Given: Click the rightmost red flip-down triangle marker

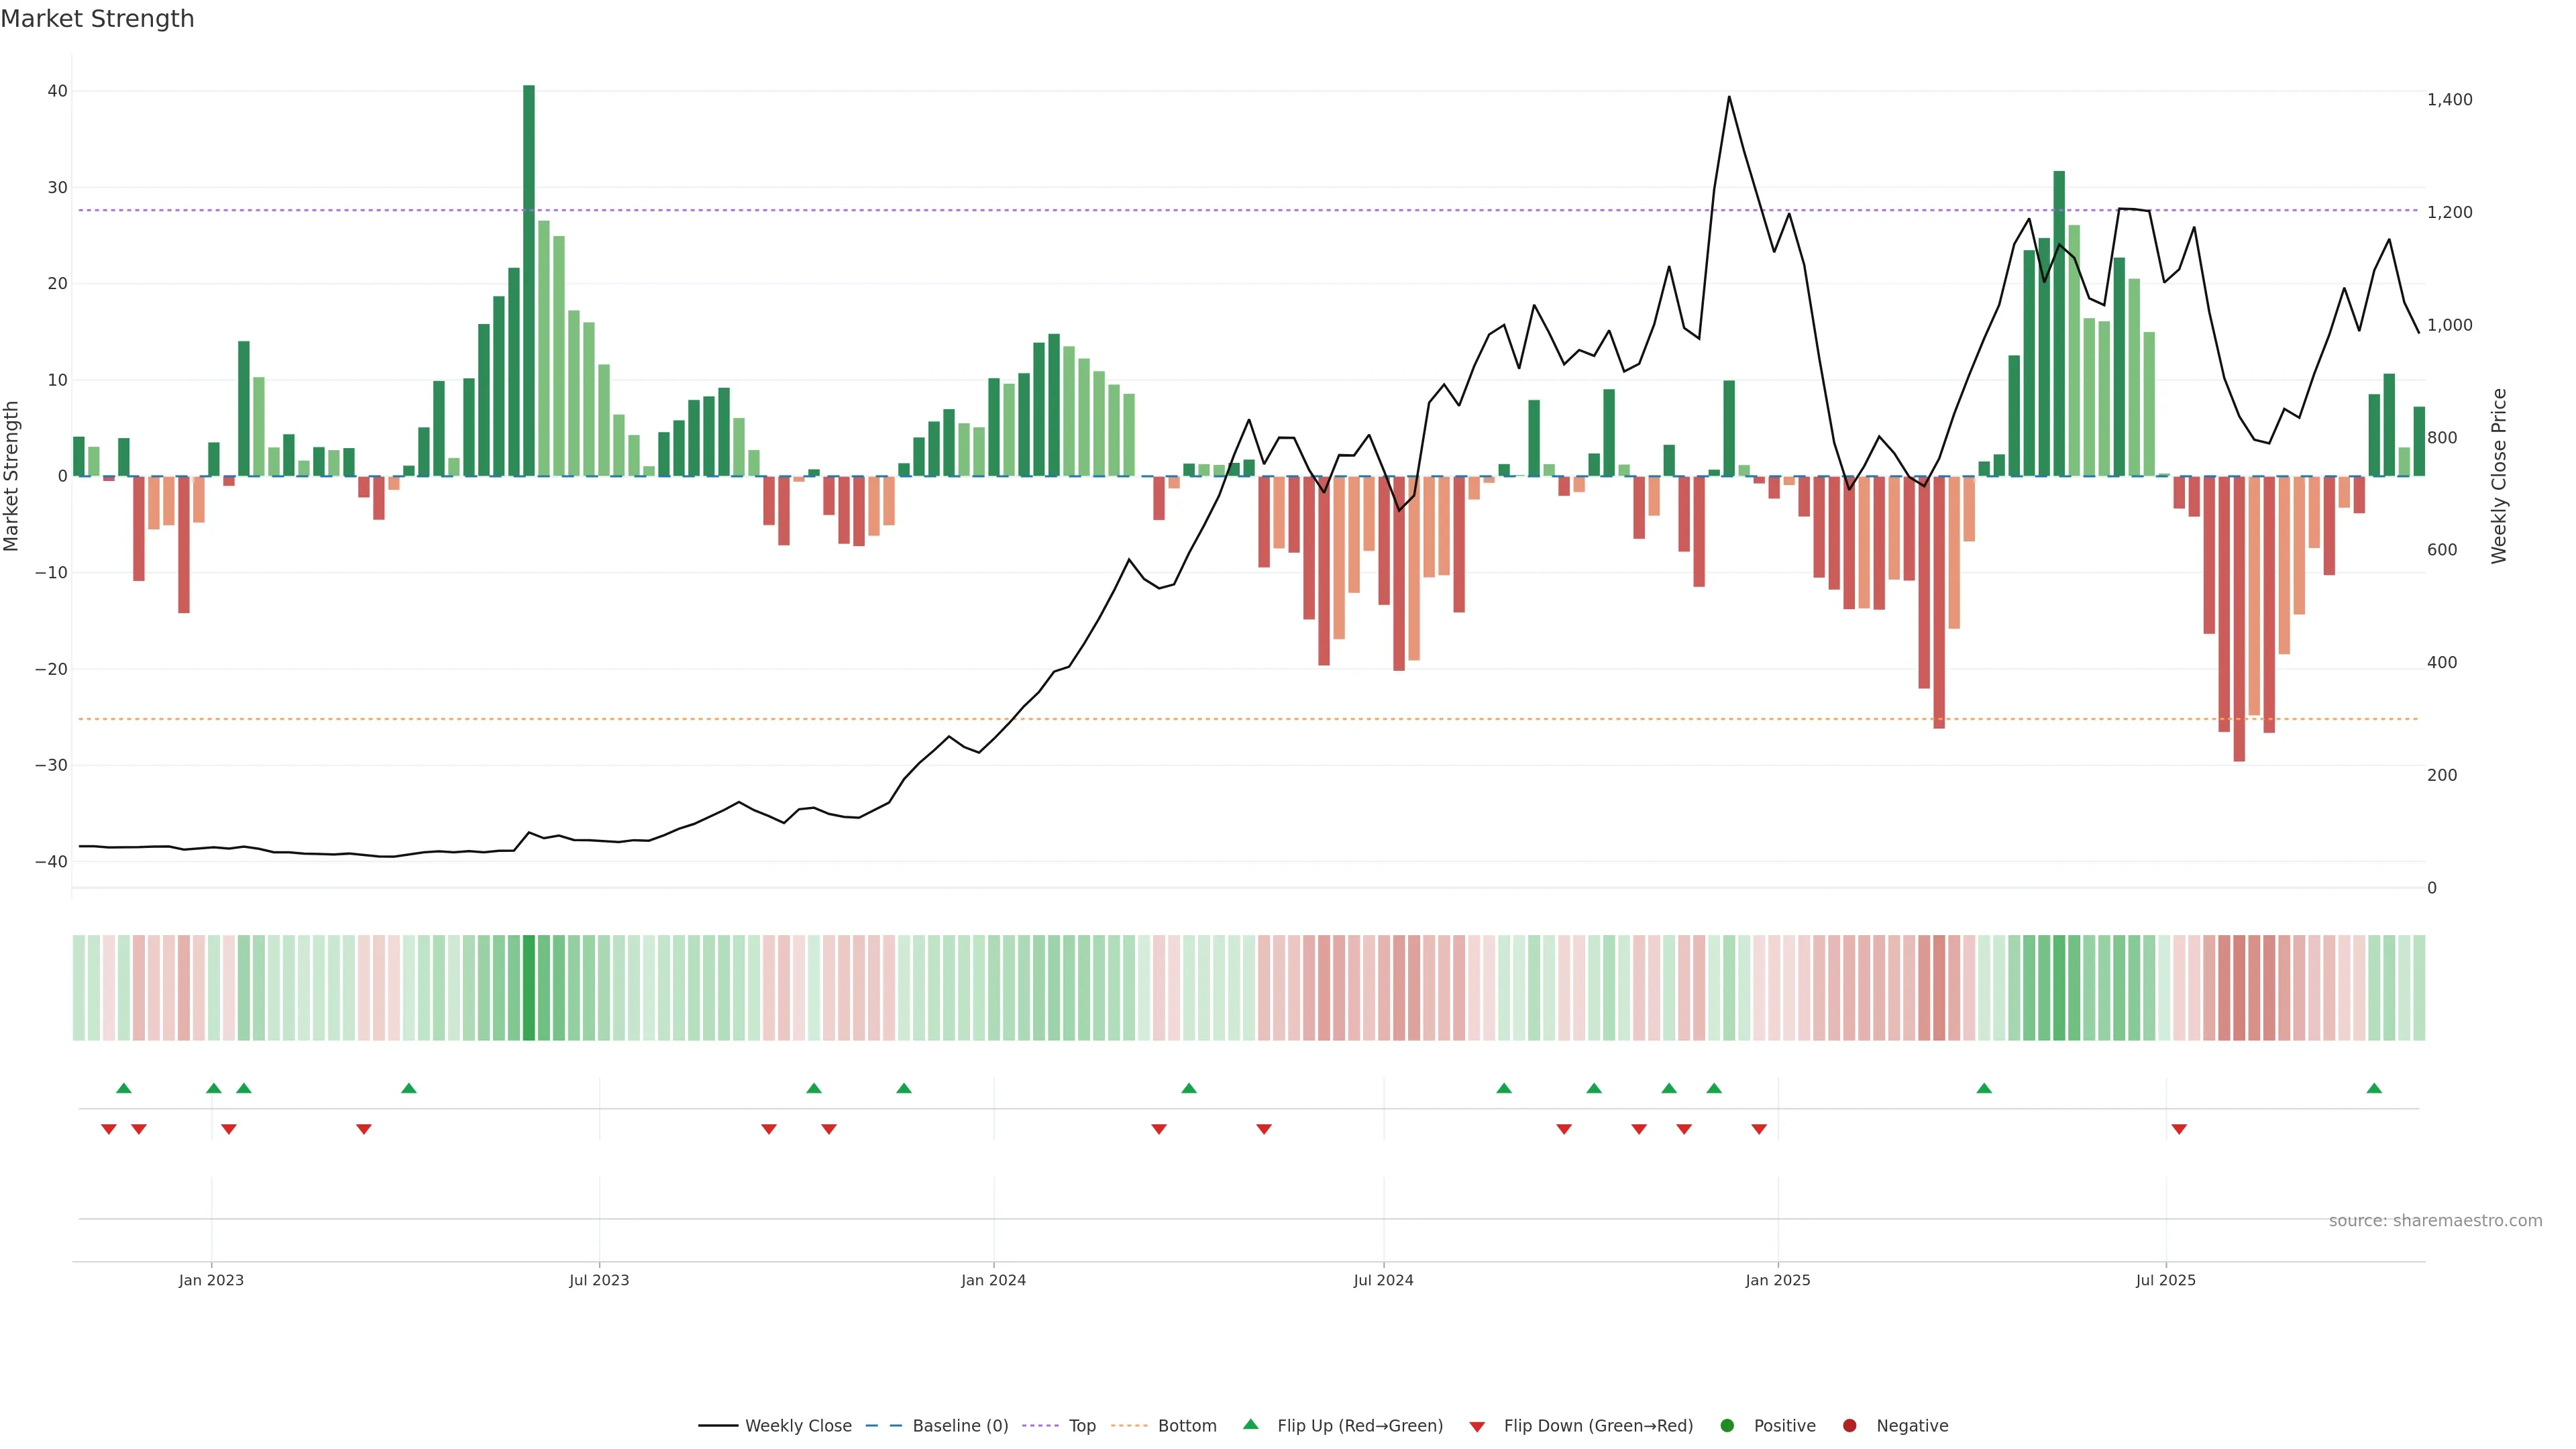Looking at the screenshot, I should coord(2179,1129).
